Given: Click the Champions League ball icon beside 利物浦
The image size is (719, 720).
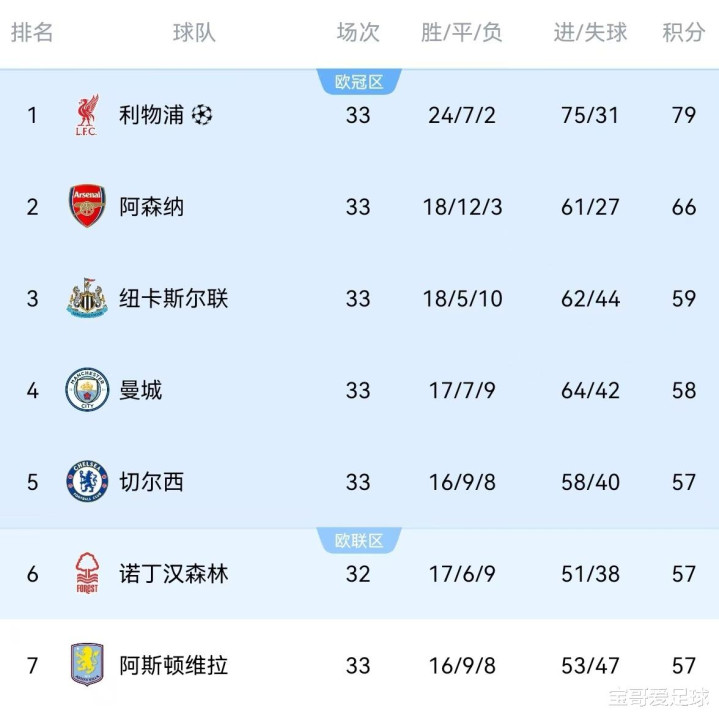Looking at the screenshot, I should point(202,115).
